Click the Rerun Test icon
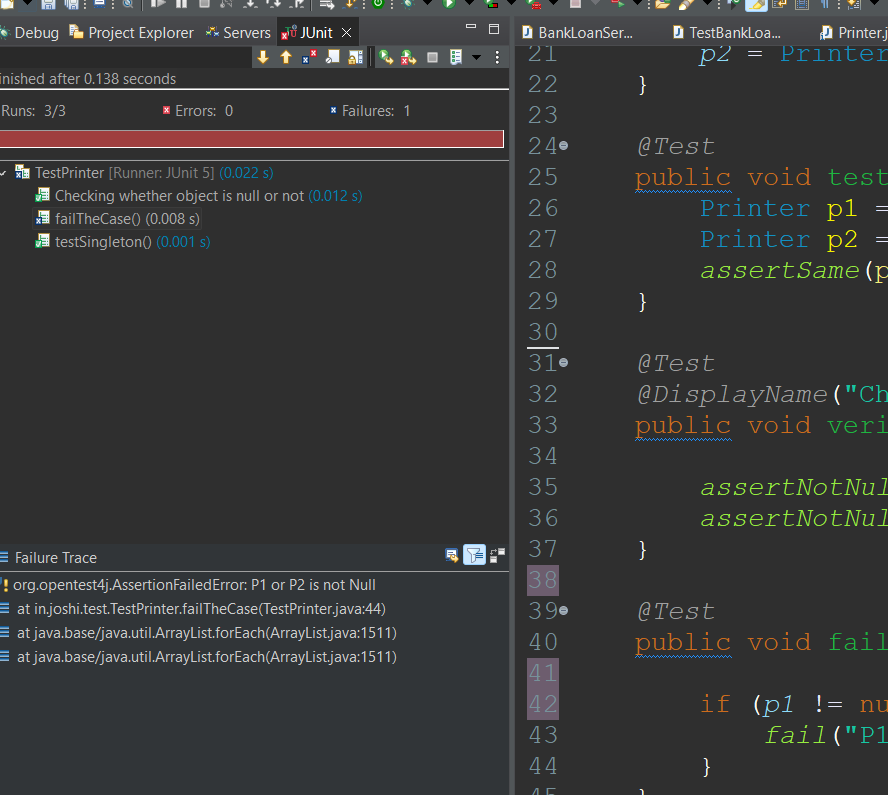Image resolution: width=888 pixels, height=795 pixels. coord(386,57)
